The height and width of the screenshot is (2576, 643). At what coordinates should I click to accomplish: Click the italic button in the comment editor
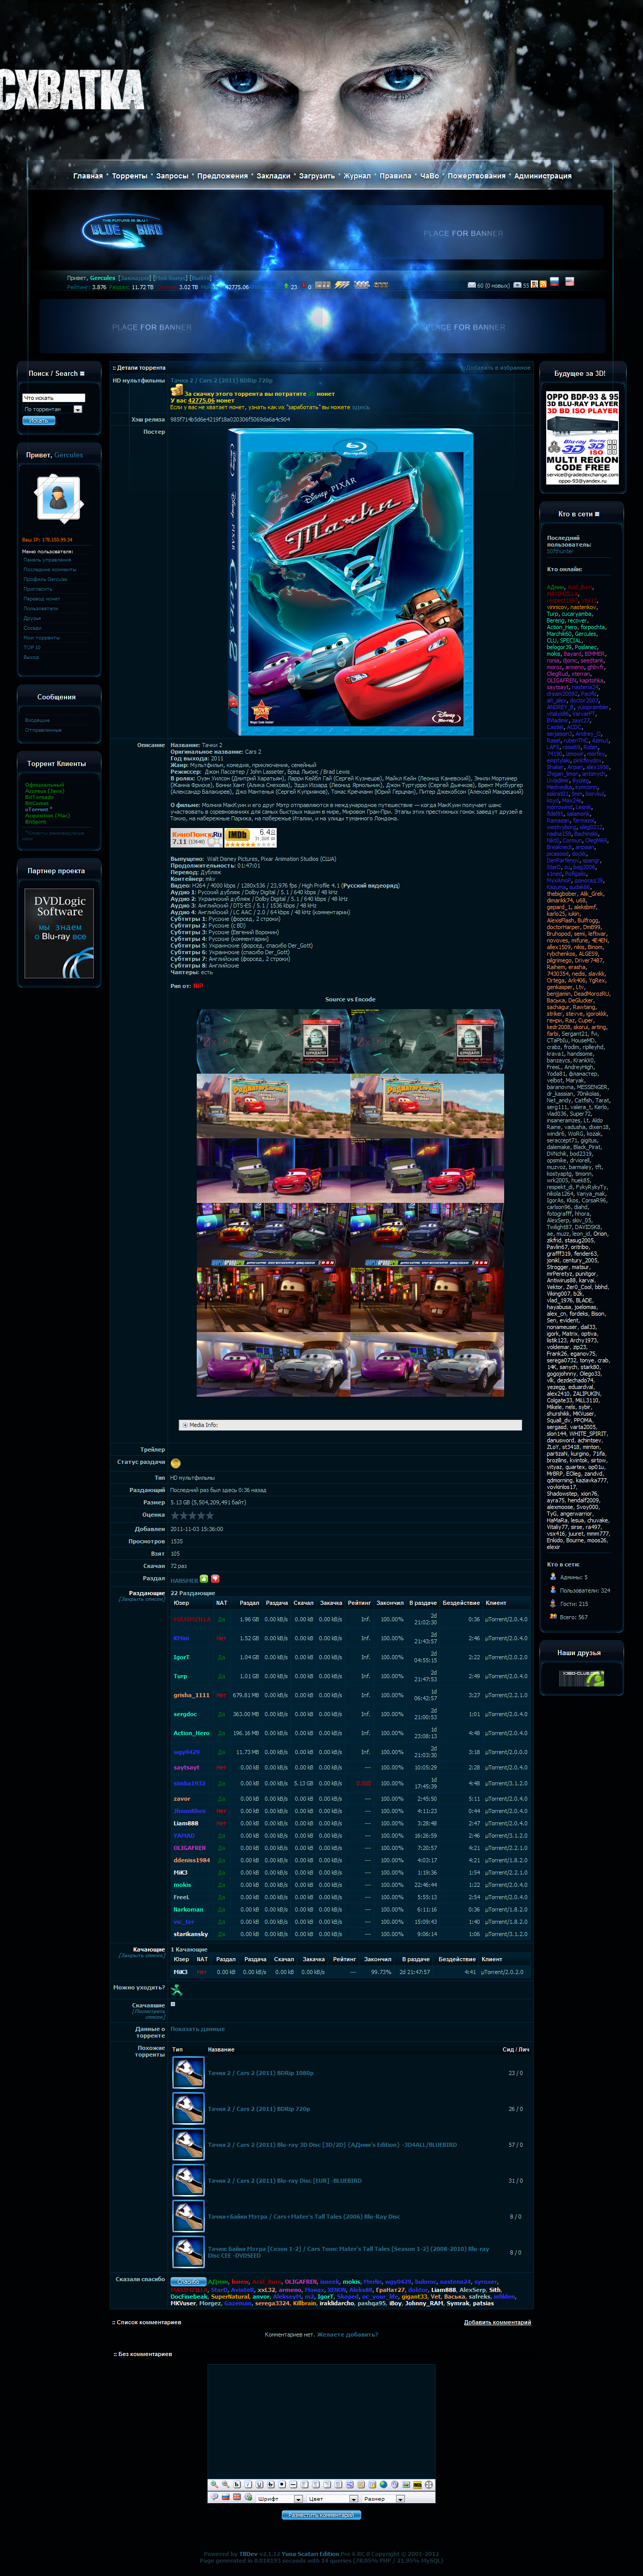click(248, 2485)
